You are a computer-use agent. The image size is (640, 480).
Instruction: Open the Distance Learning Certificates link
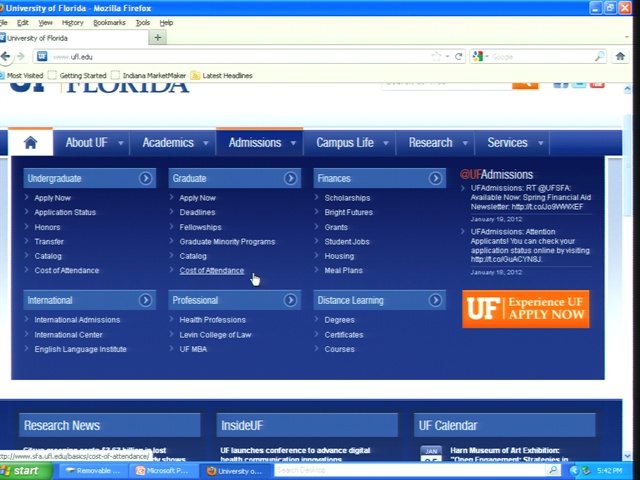[344, 335]
